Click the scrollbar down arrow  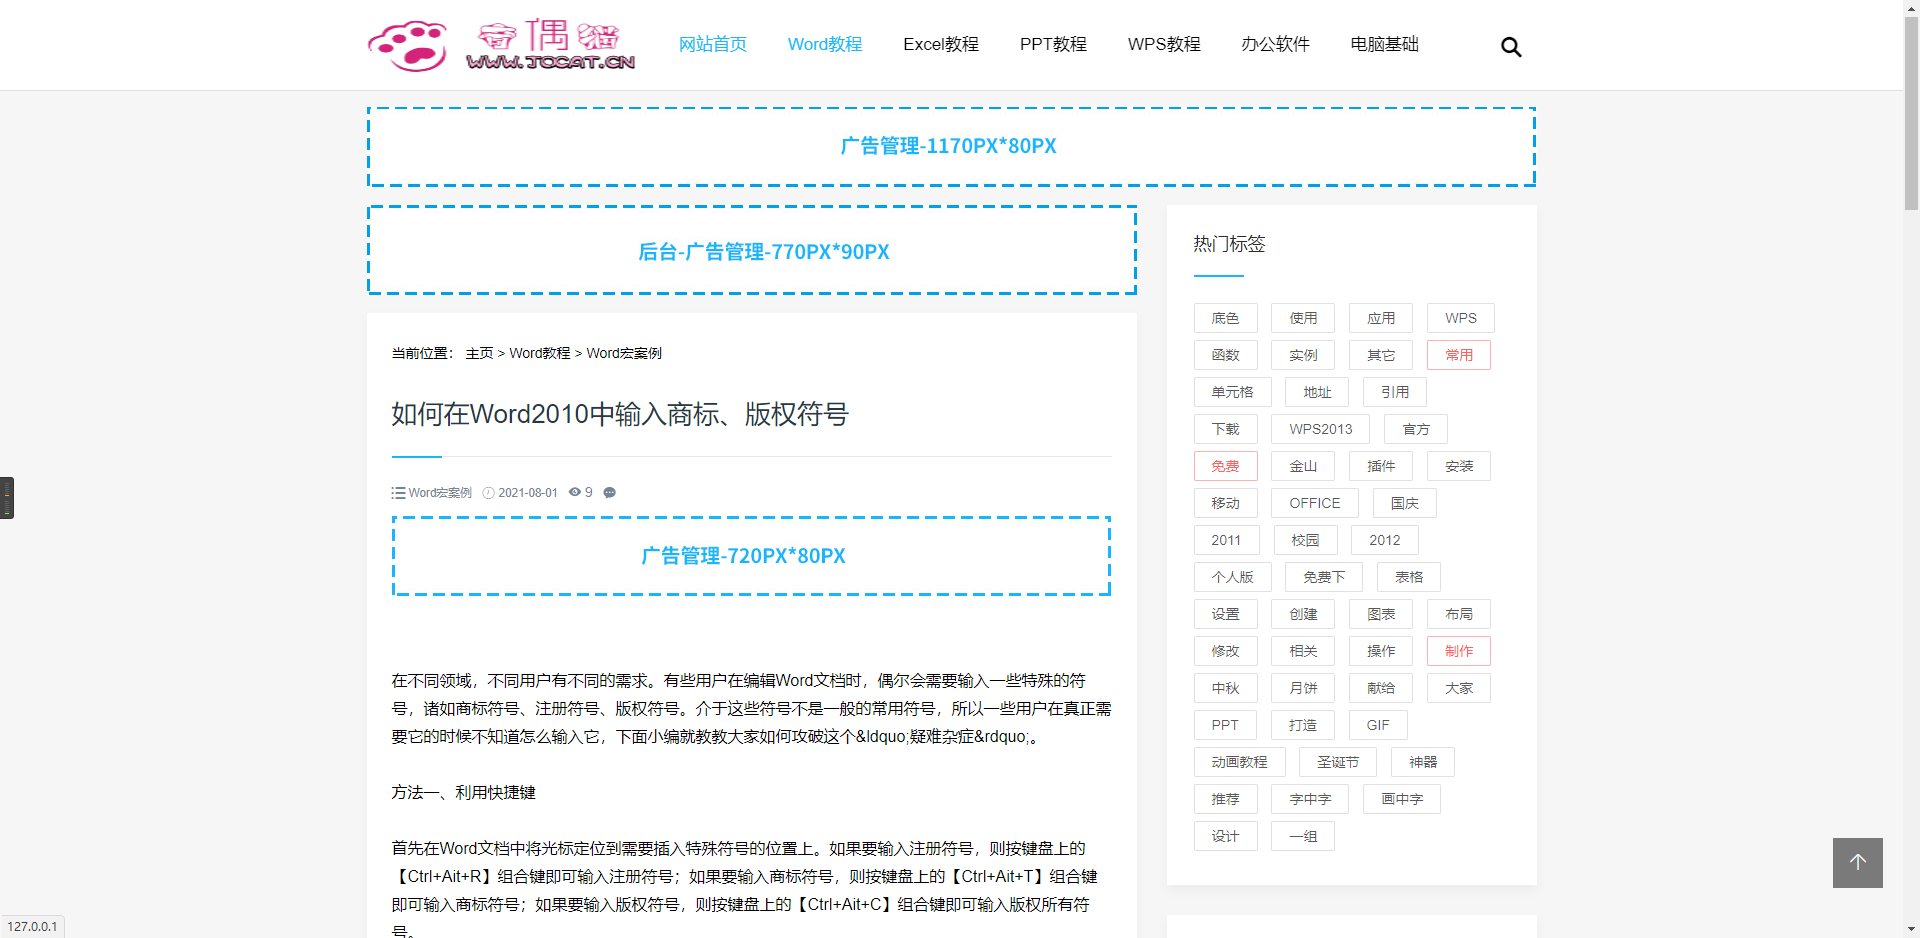(1911, 929)
